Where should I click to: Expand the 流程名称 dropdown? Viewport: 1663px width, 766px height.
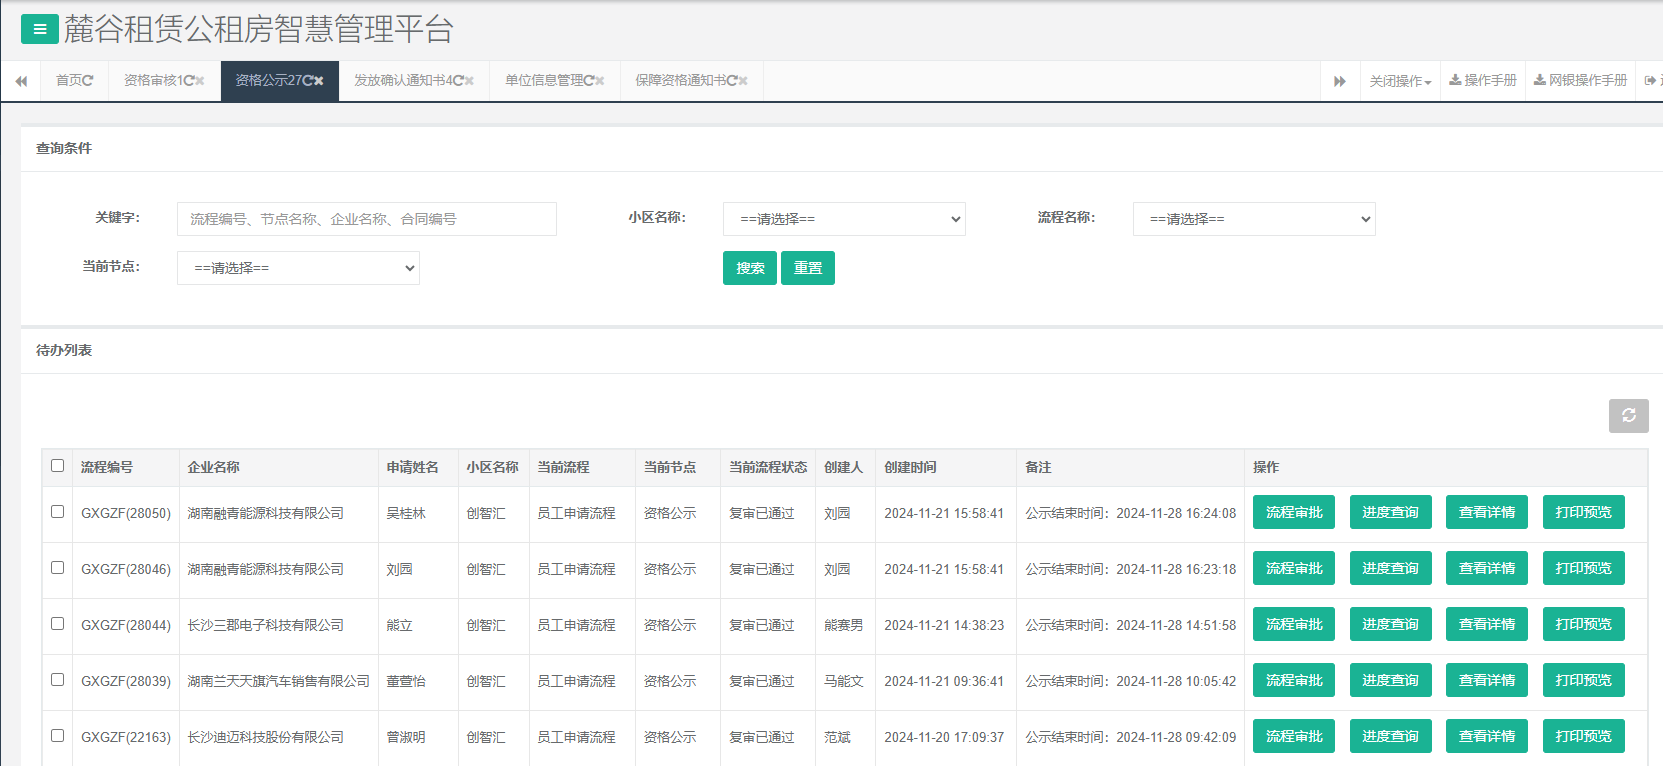(1253, 219)
